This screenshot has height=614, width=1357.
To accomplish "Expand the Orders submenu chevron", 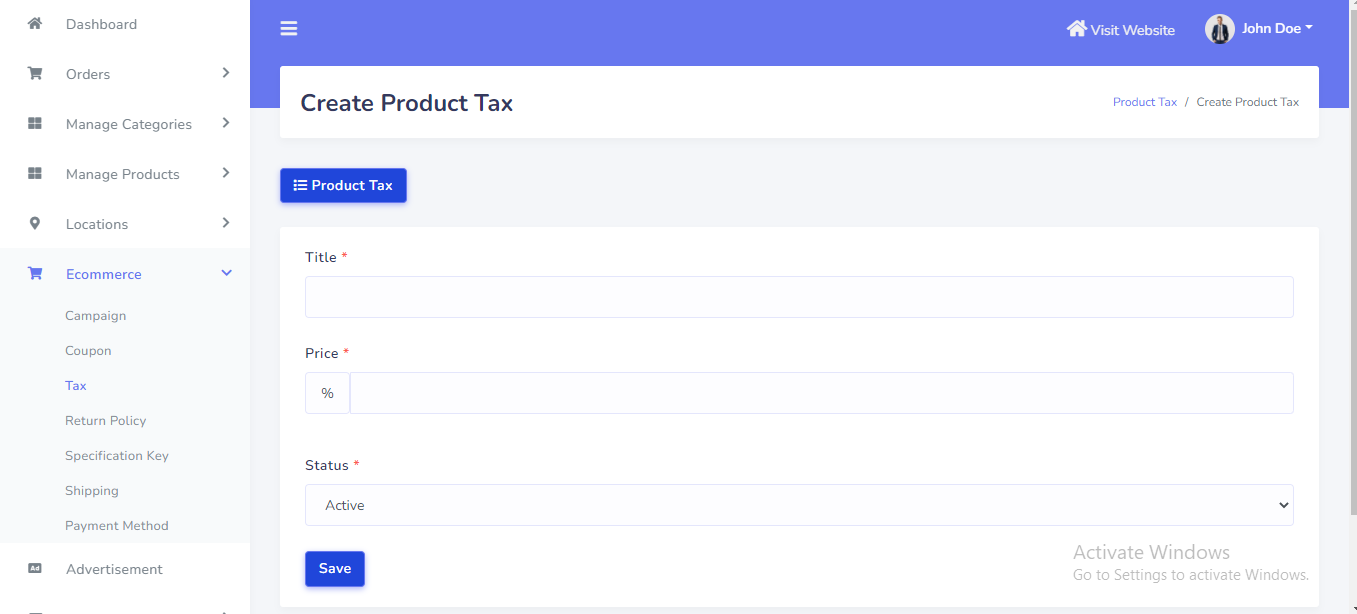I will tap(226, 73).
